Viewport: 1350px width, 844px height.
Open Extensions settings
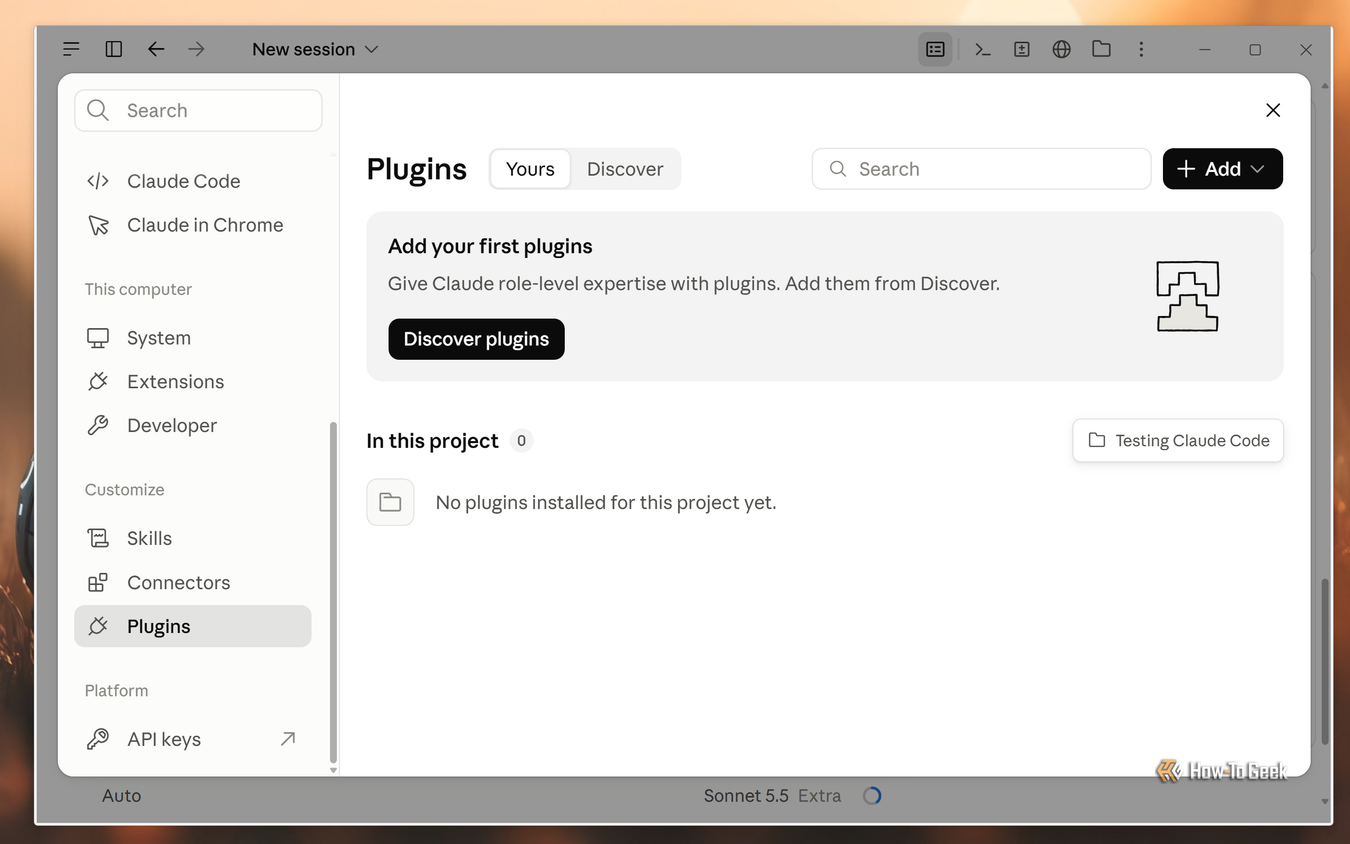[193, 382]
